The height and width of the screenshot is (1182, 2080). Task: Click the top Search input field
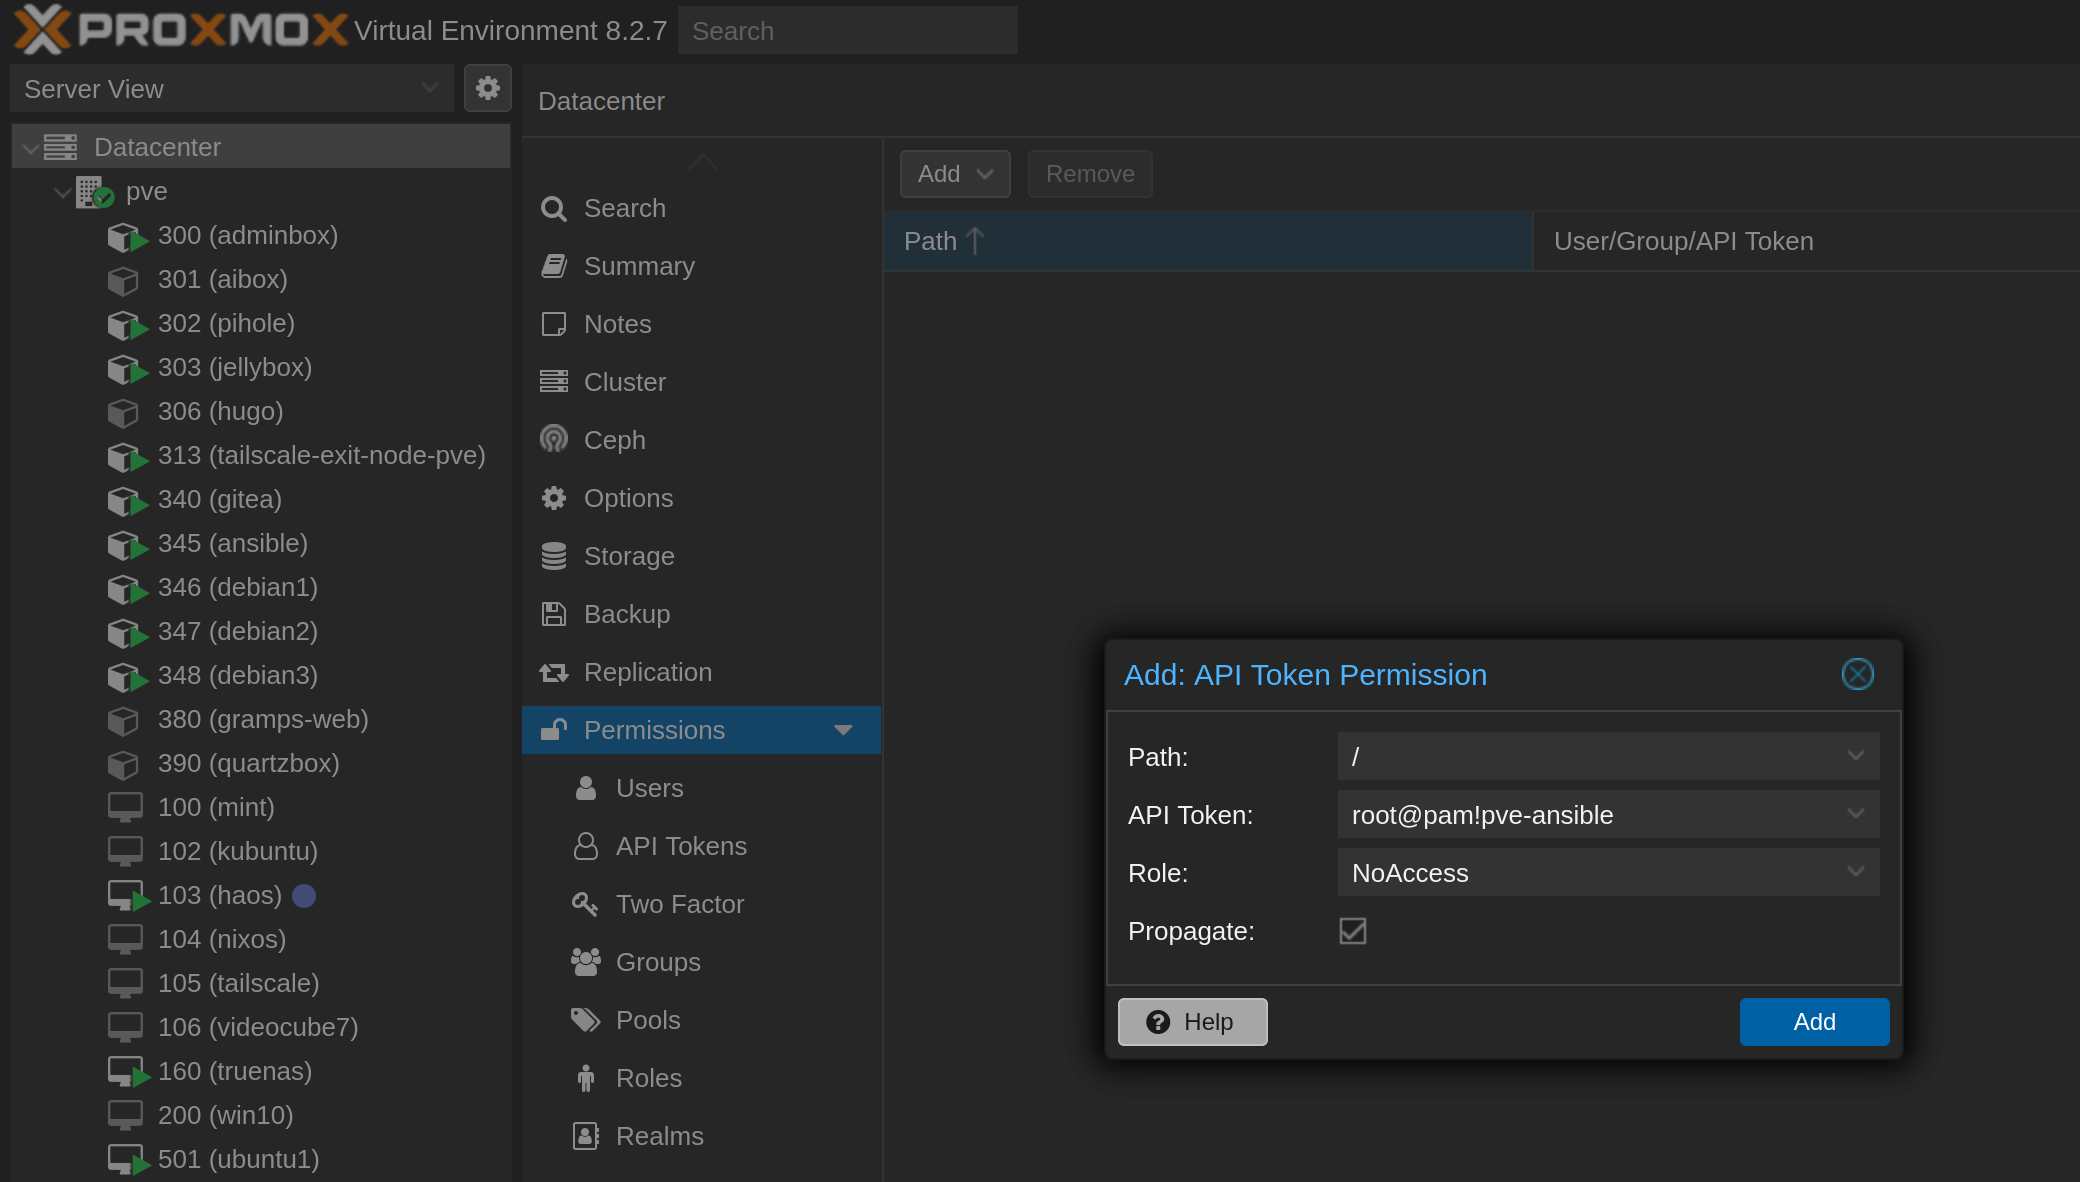coord(848,30)
